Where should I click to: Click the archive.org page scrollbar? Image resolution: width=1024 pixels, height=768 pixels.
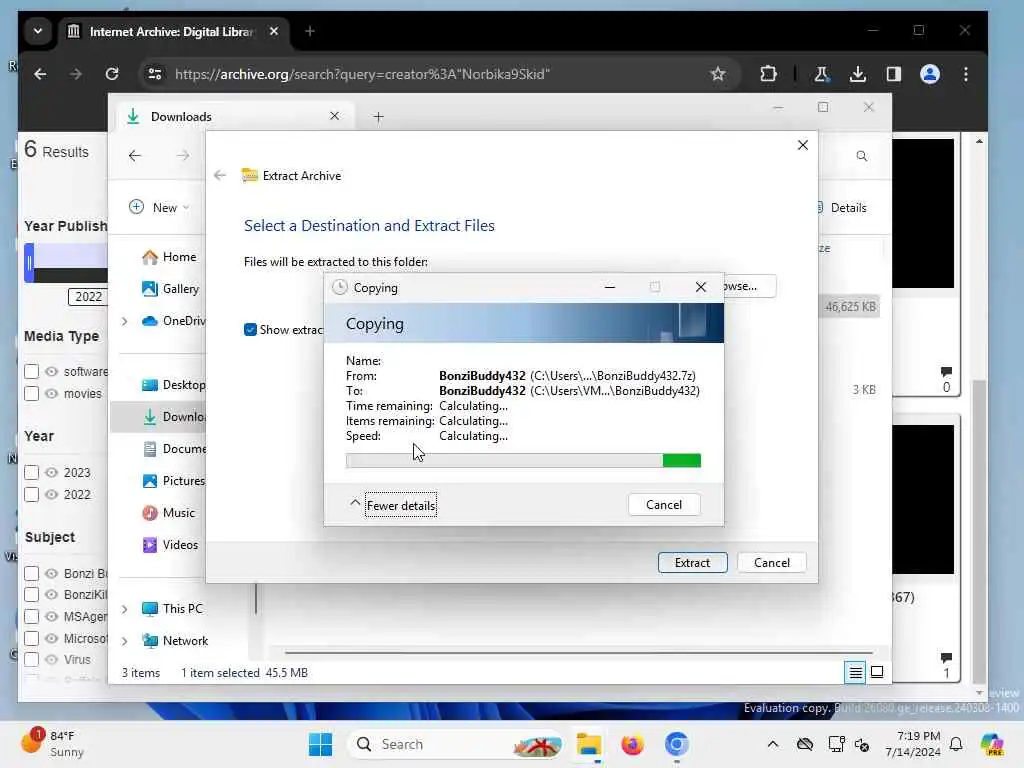coord(978,530)
